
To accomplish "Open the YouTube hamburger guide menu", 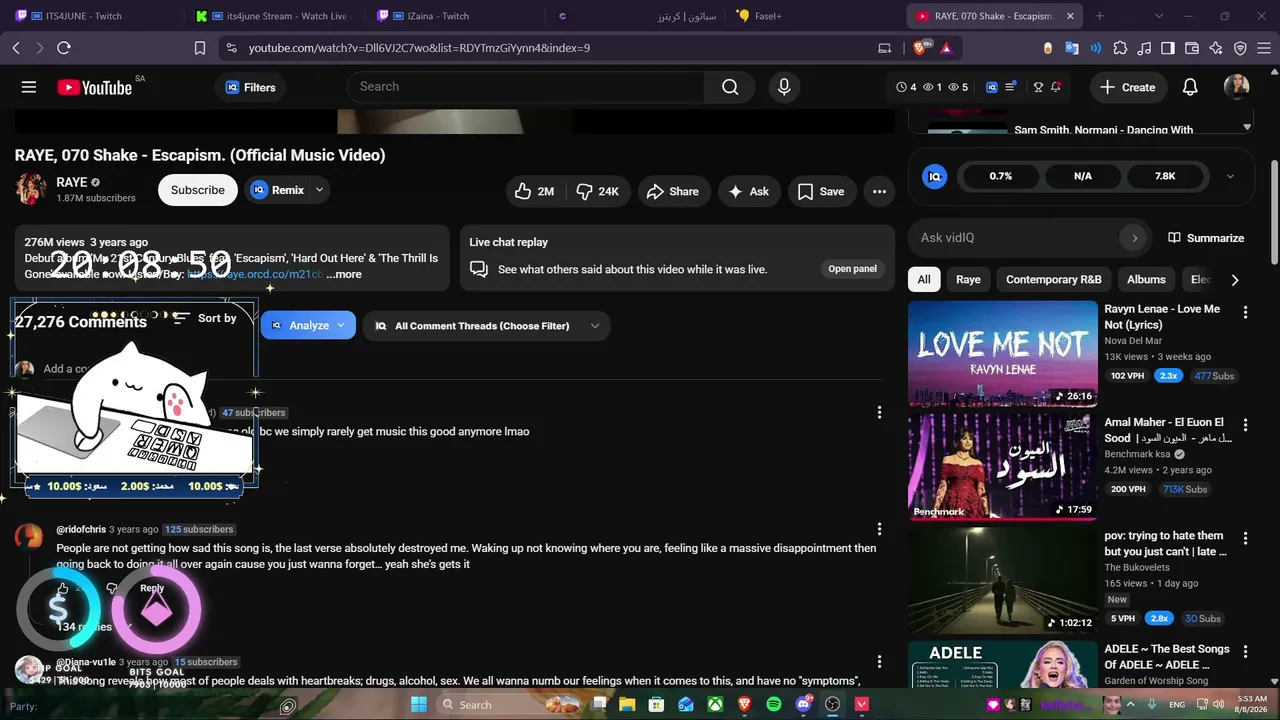I will pos(29,87).
